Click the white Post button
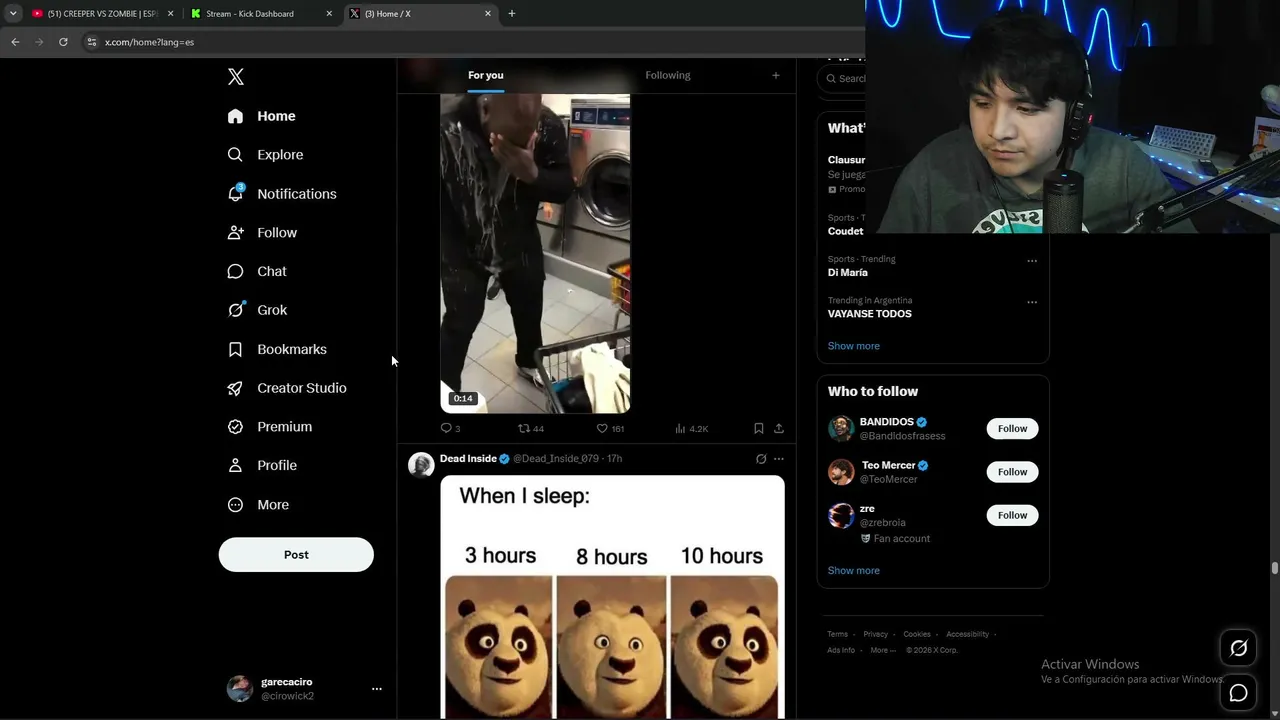This screenshot has width=1280, height=720. tap(296, 555)
